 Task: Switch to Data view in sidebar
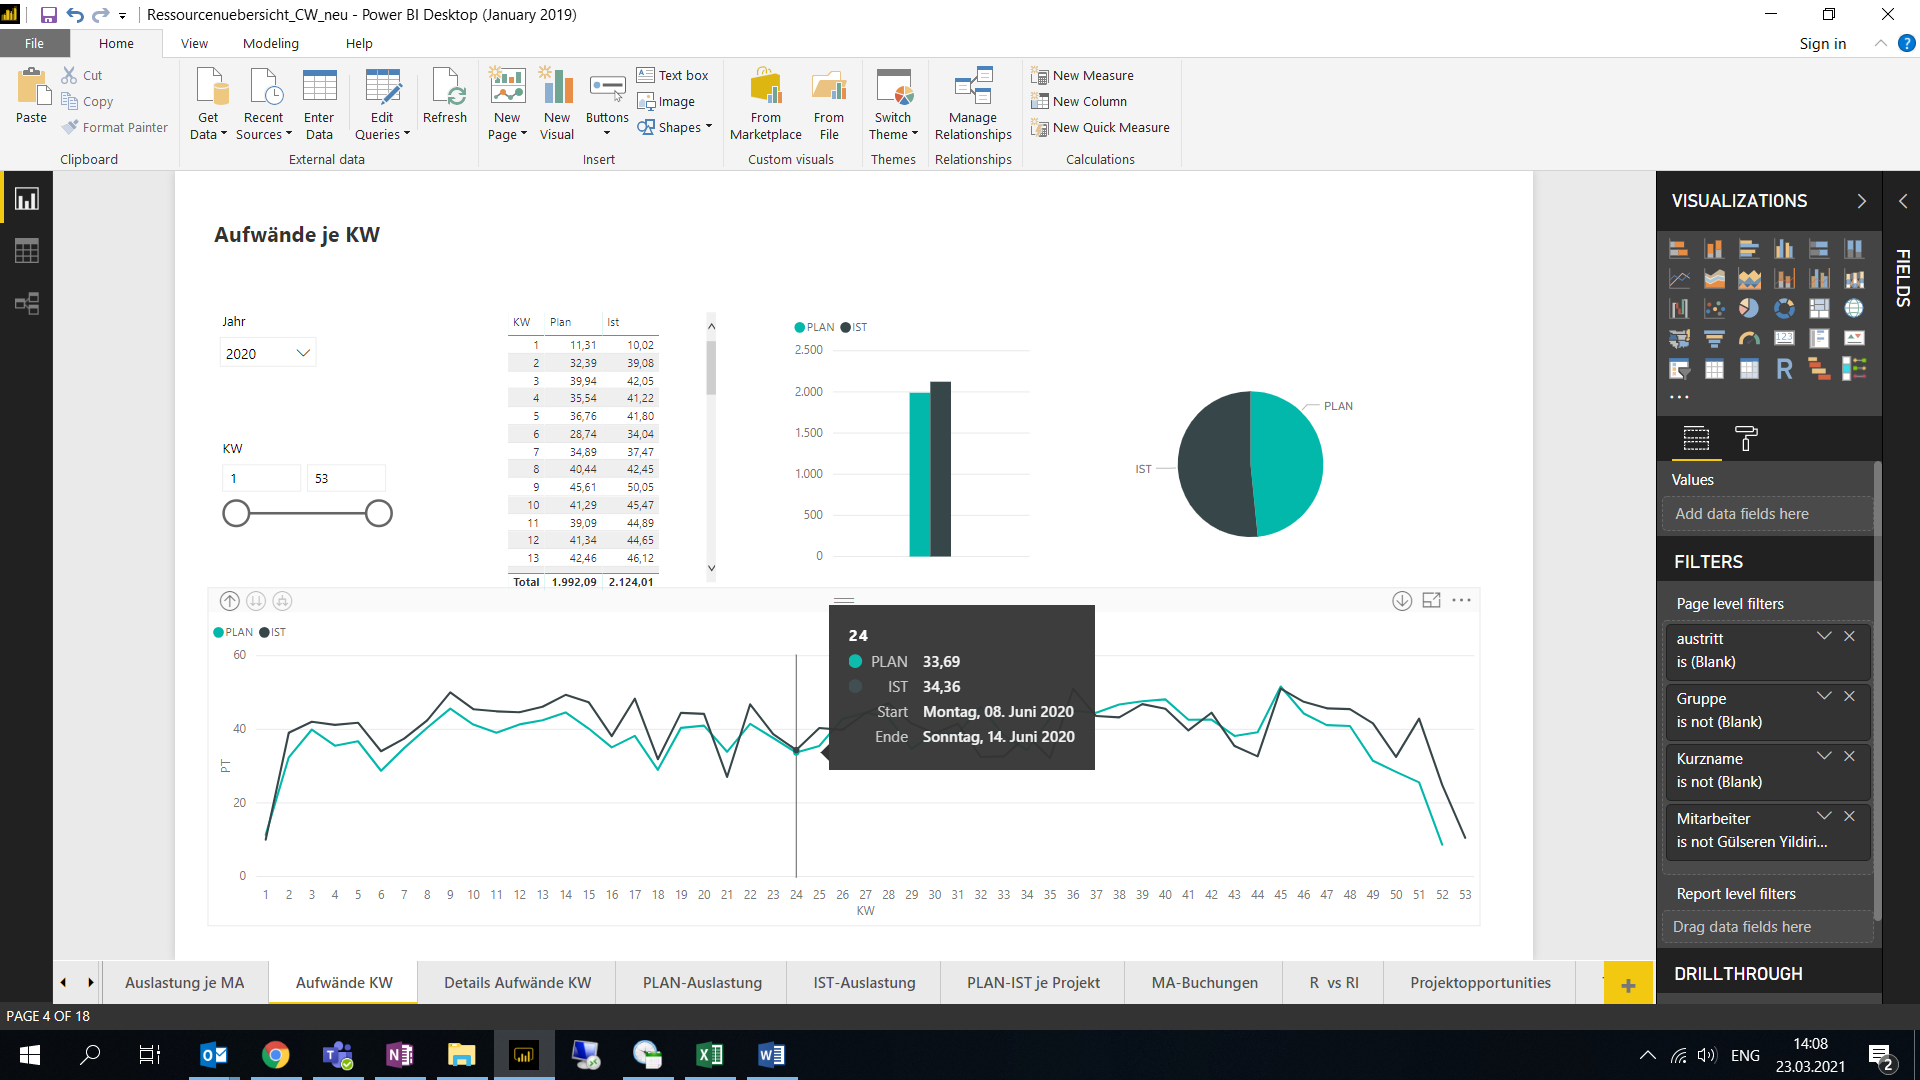(27, 251)
